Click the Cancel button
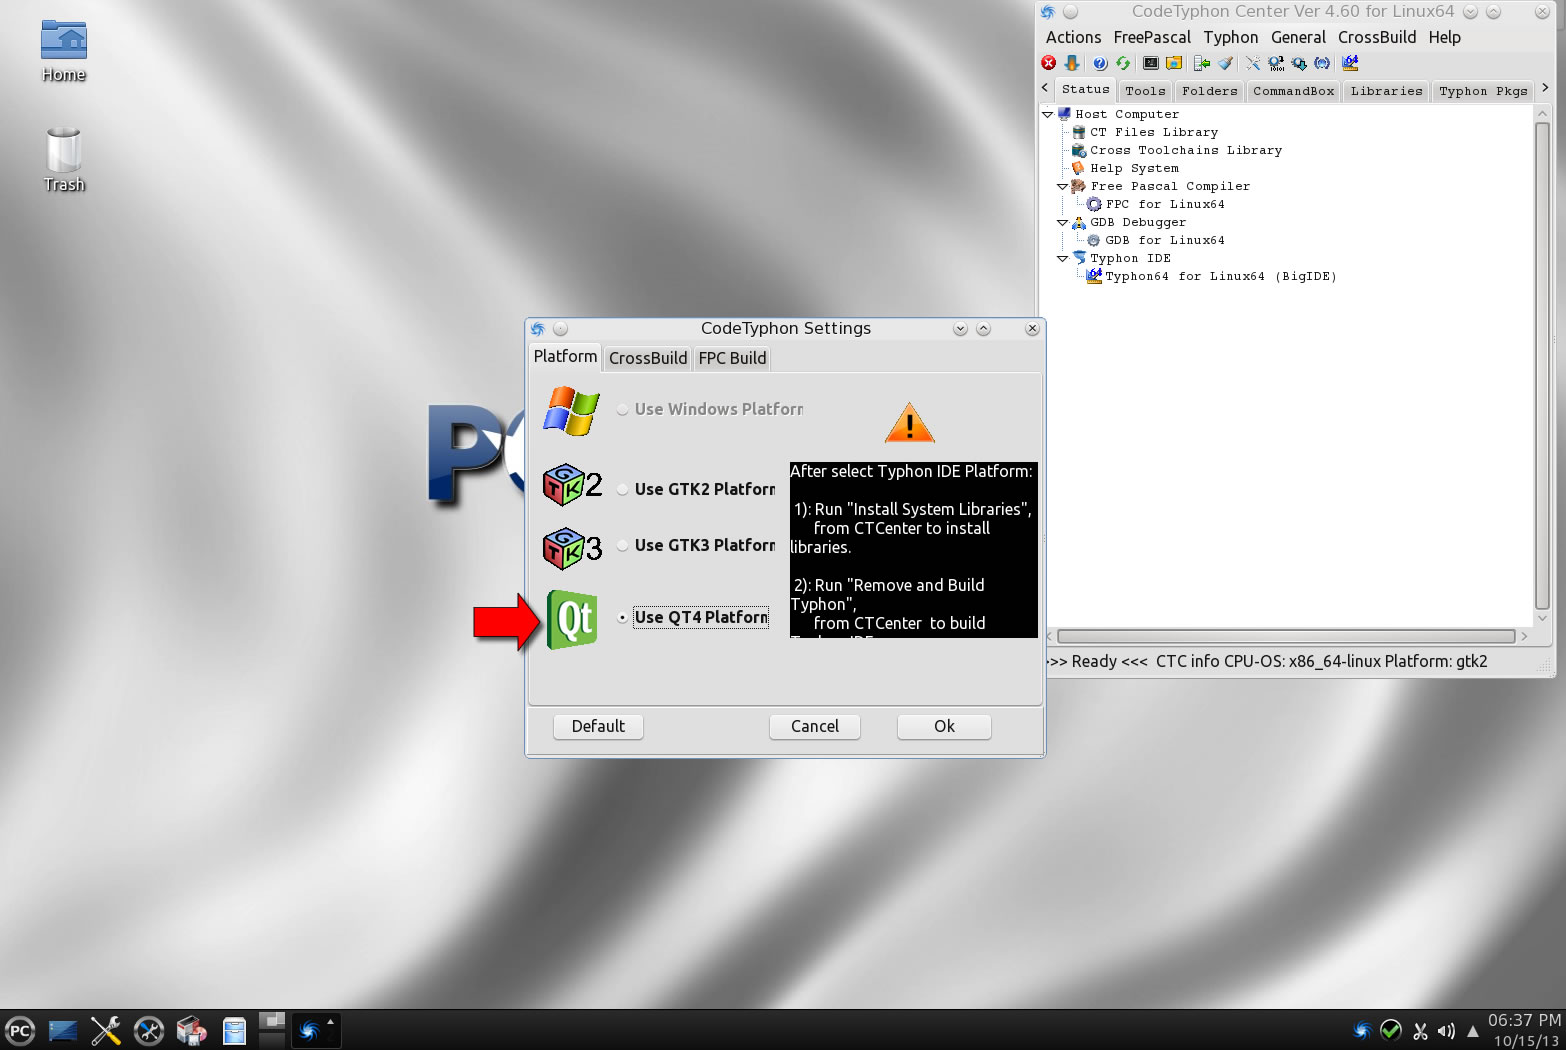This screenshot has height=1050, width=1566. click(x=815, y=726)
